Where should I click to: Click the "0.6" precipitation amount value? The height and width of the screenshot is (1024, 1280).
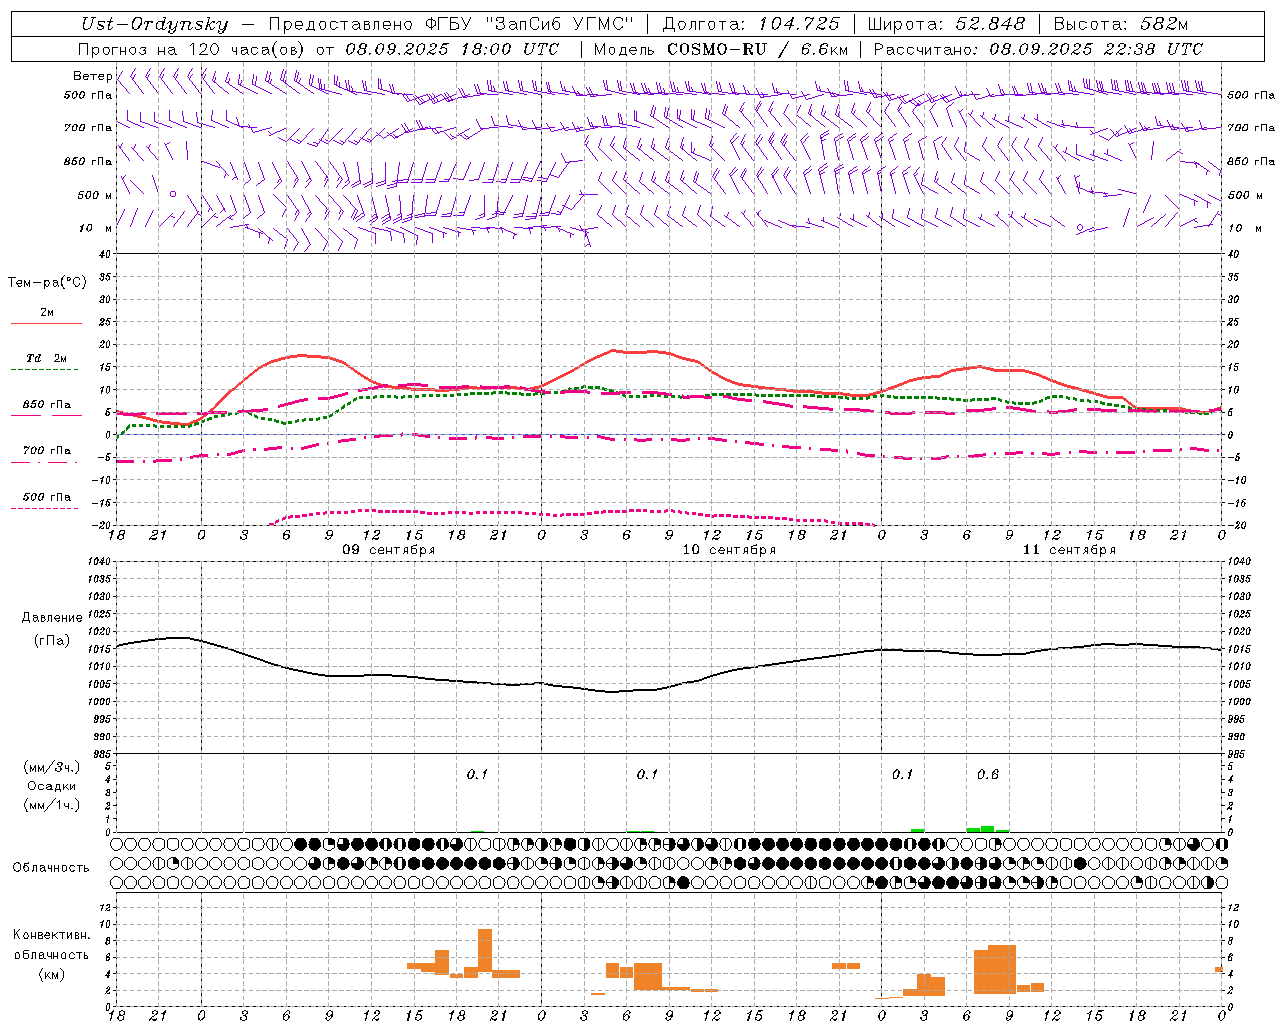tap(988, 775)
